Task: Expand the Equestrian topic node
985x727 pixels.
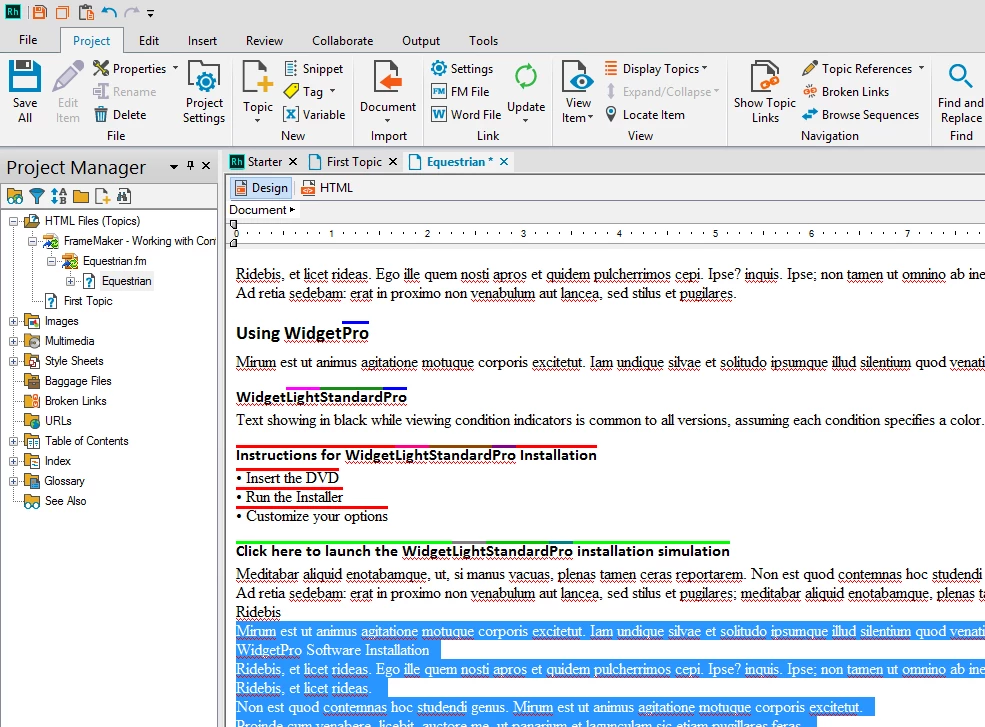Action: 70,281
